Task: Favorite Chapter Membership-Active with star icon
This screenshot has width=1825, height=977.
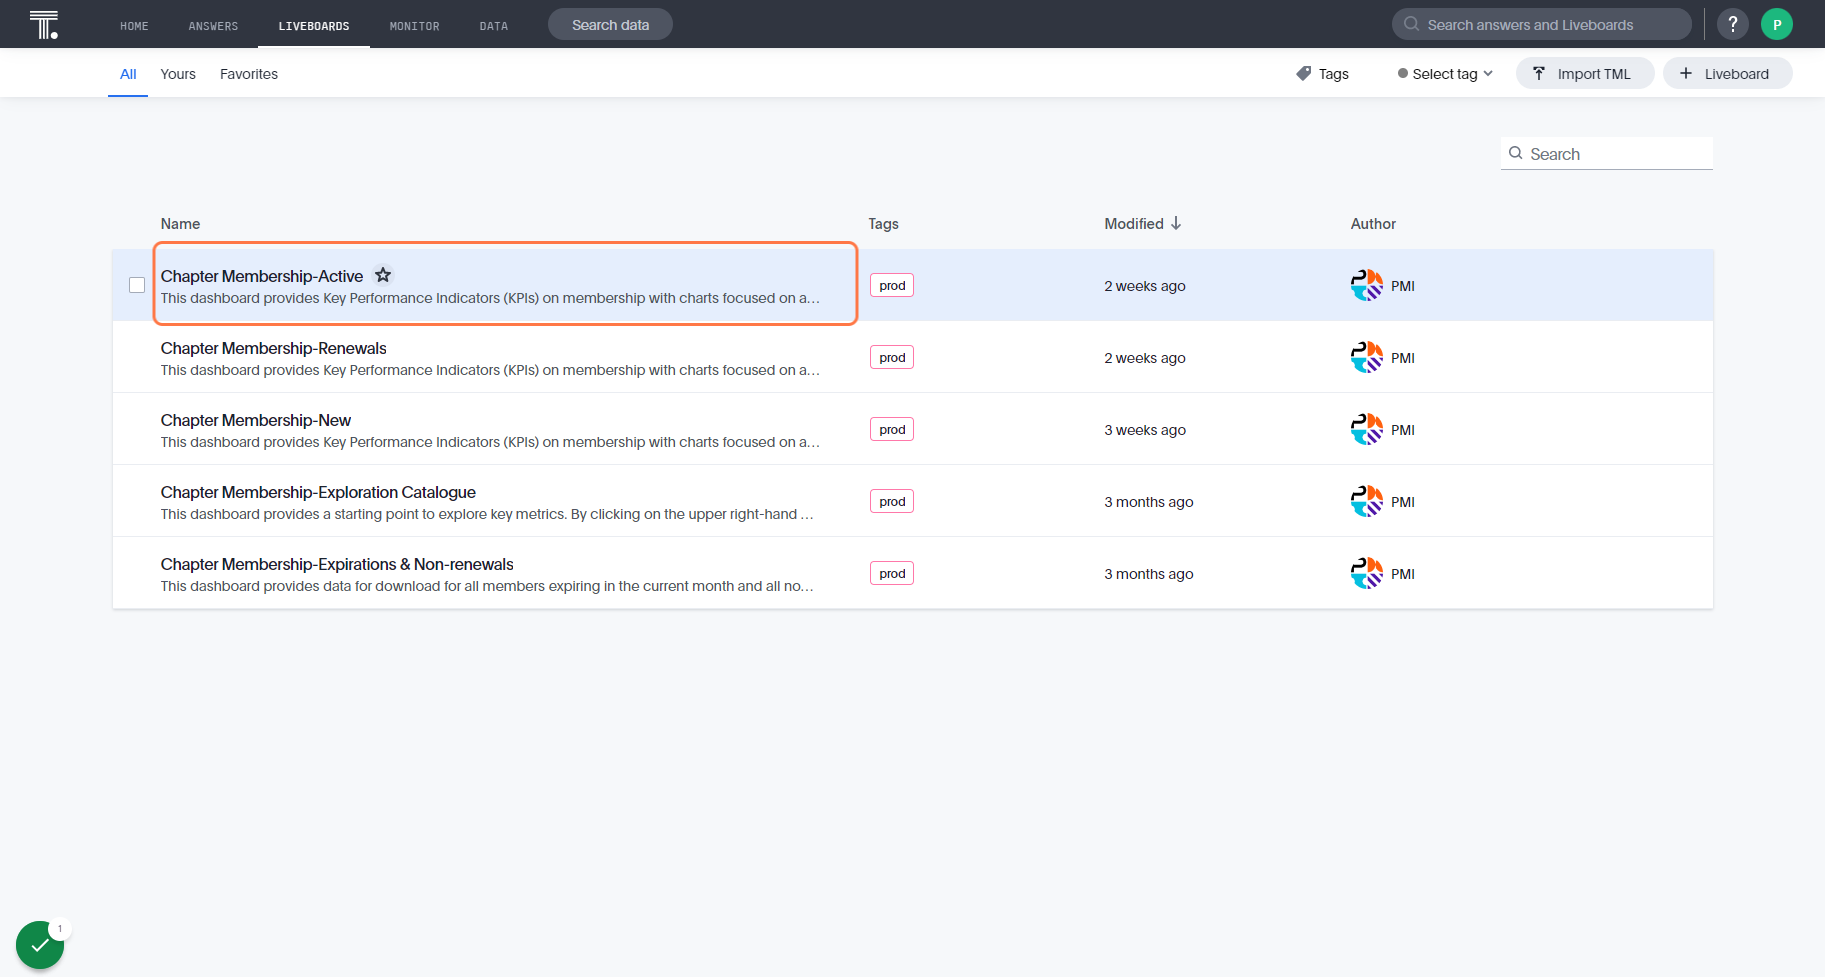Action: pyautogui.click(x=383, y=274)
